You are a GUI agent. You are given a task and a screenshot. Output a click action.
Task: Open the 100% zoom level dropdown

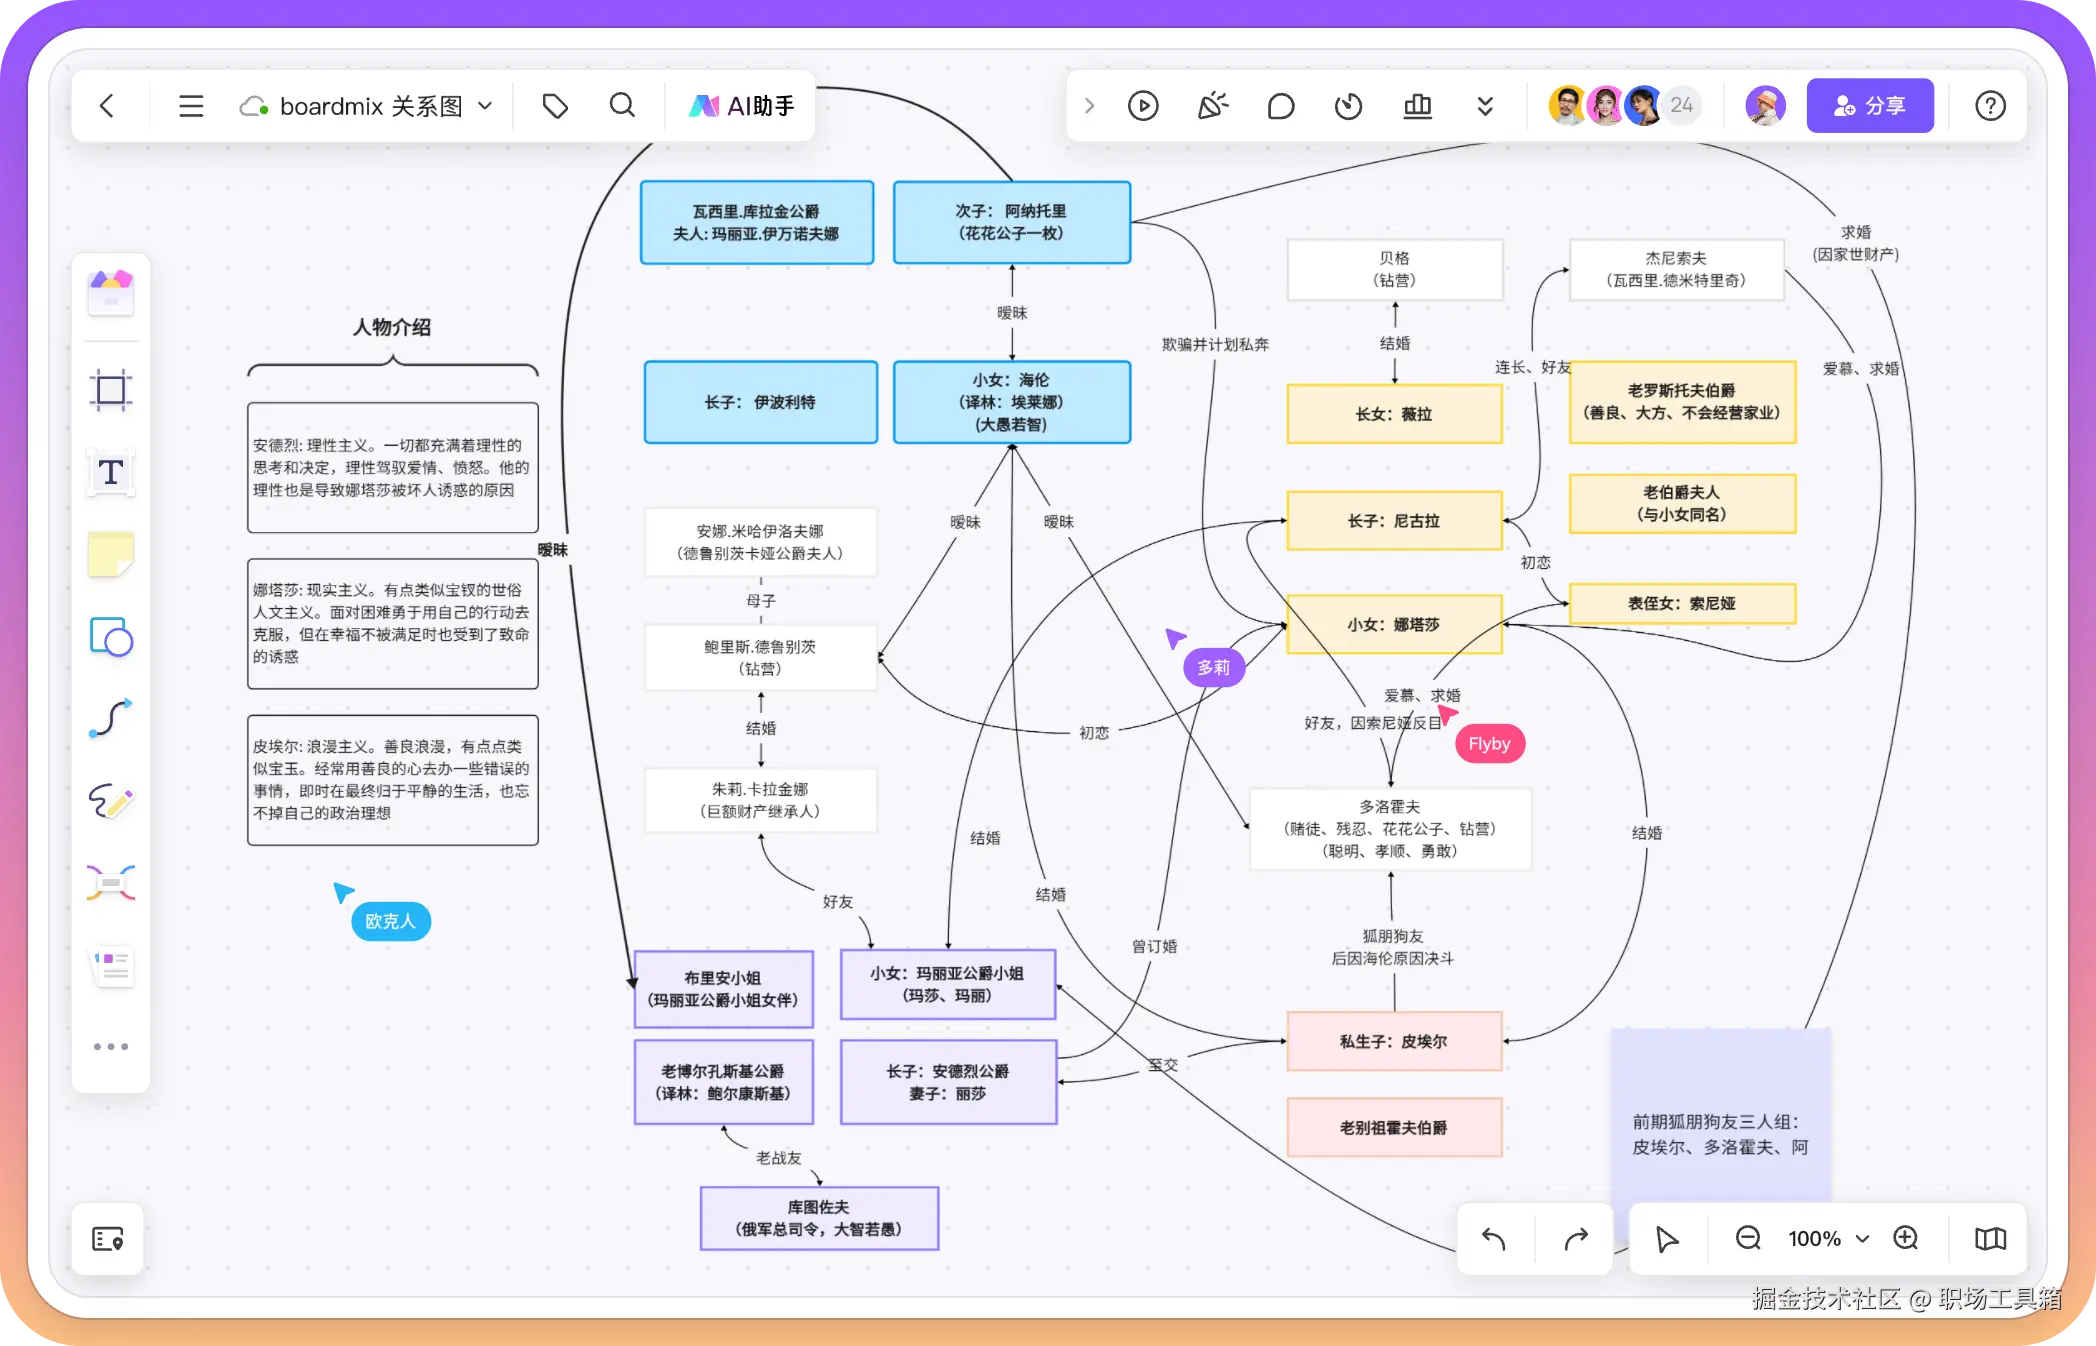tap(1860, 1238)
